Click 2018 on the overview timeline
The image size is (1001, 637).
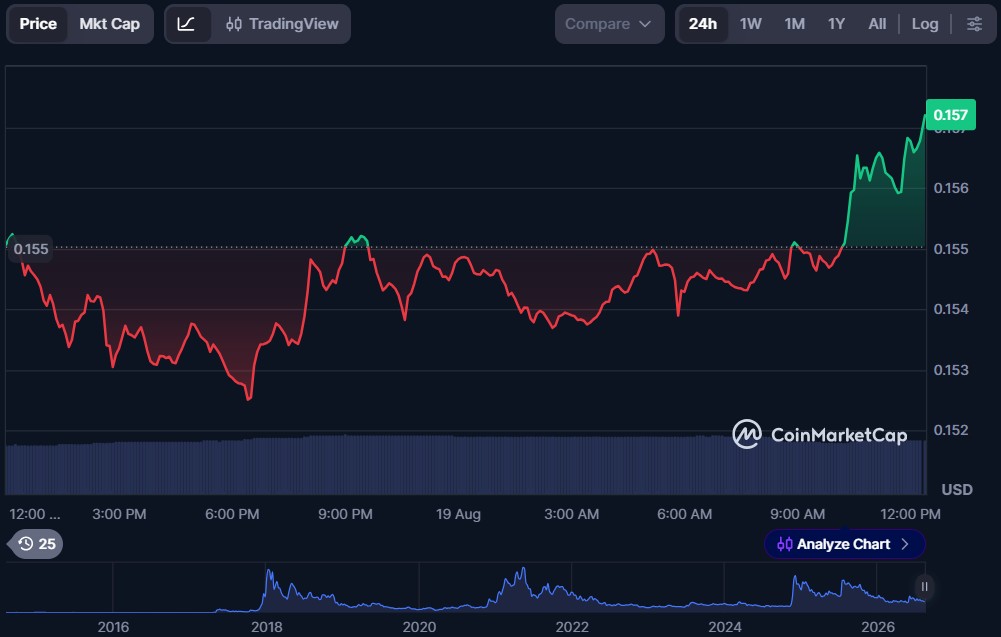pyautogui.click(x=267, y=627)
